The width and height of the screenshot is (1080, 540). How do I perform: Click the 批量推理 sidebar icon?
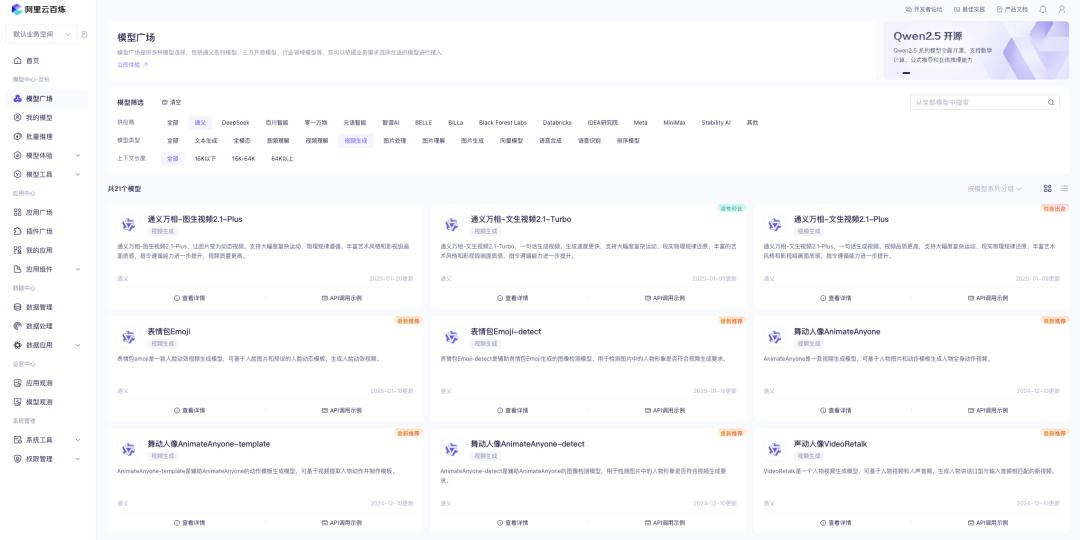click(x=18, y=136)
